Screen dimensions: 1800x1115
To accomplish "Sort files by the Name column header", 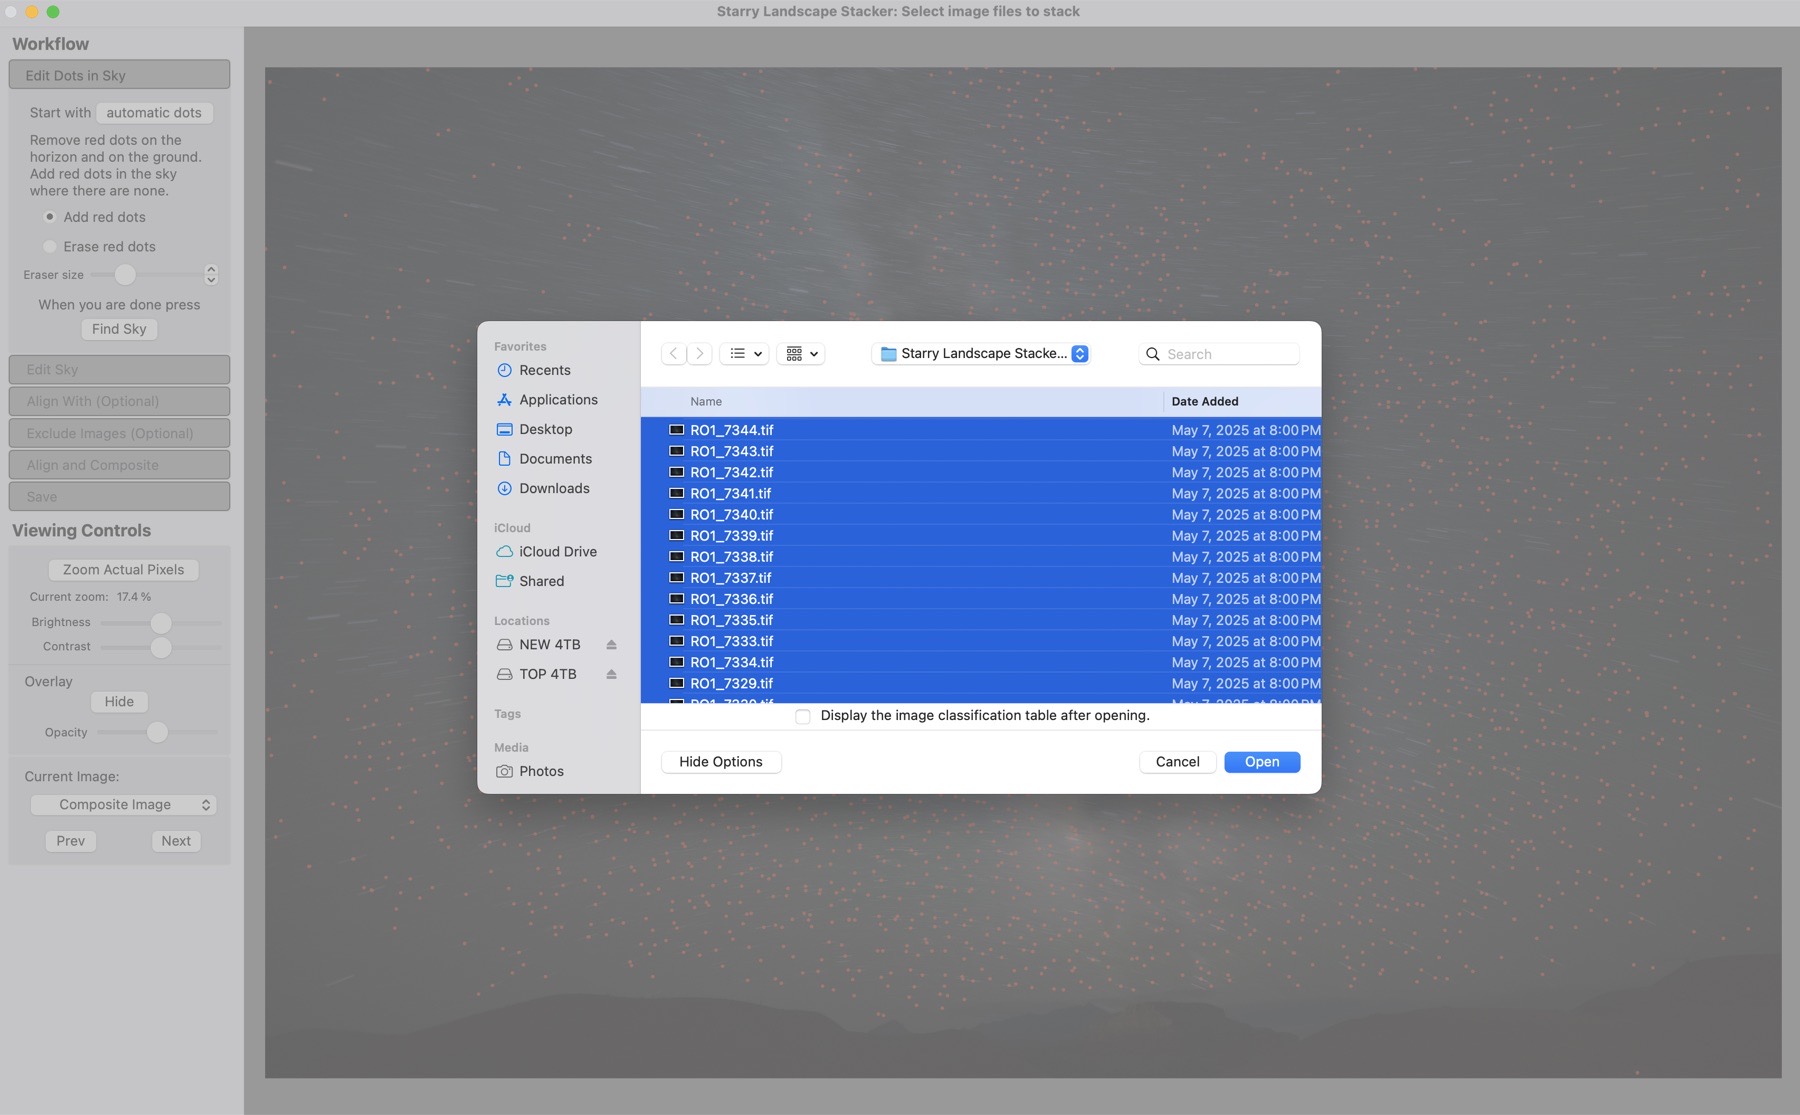I will pos(706,402).
